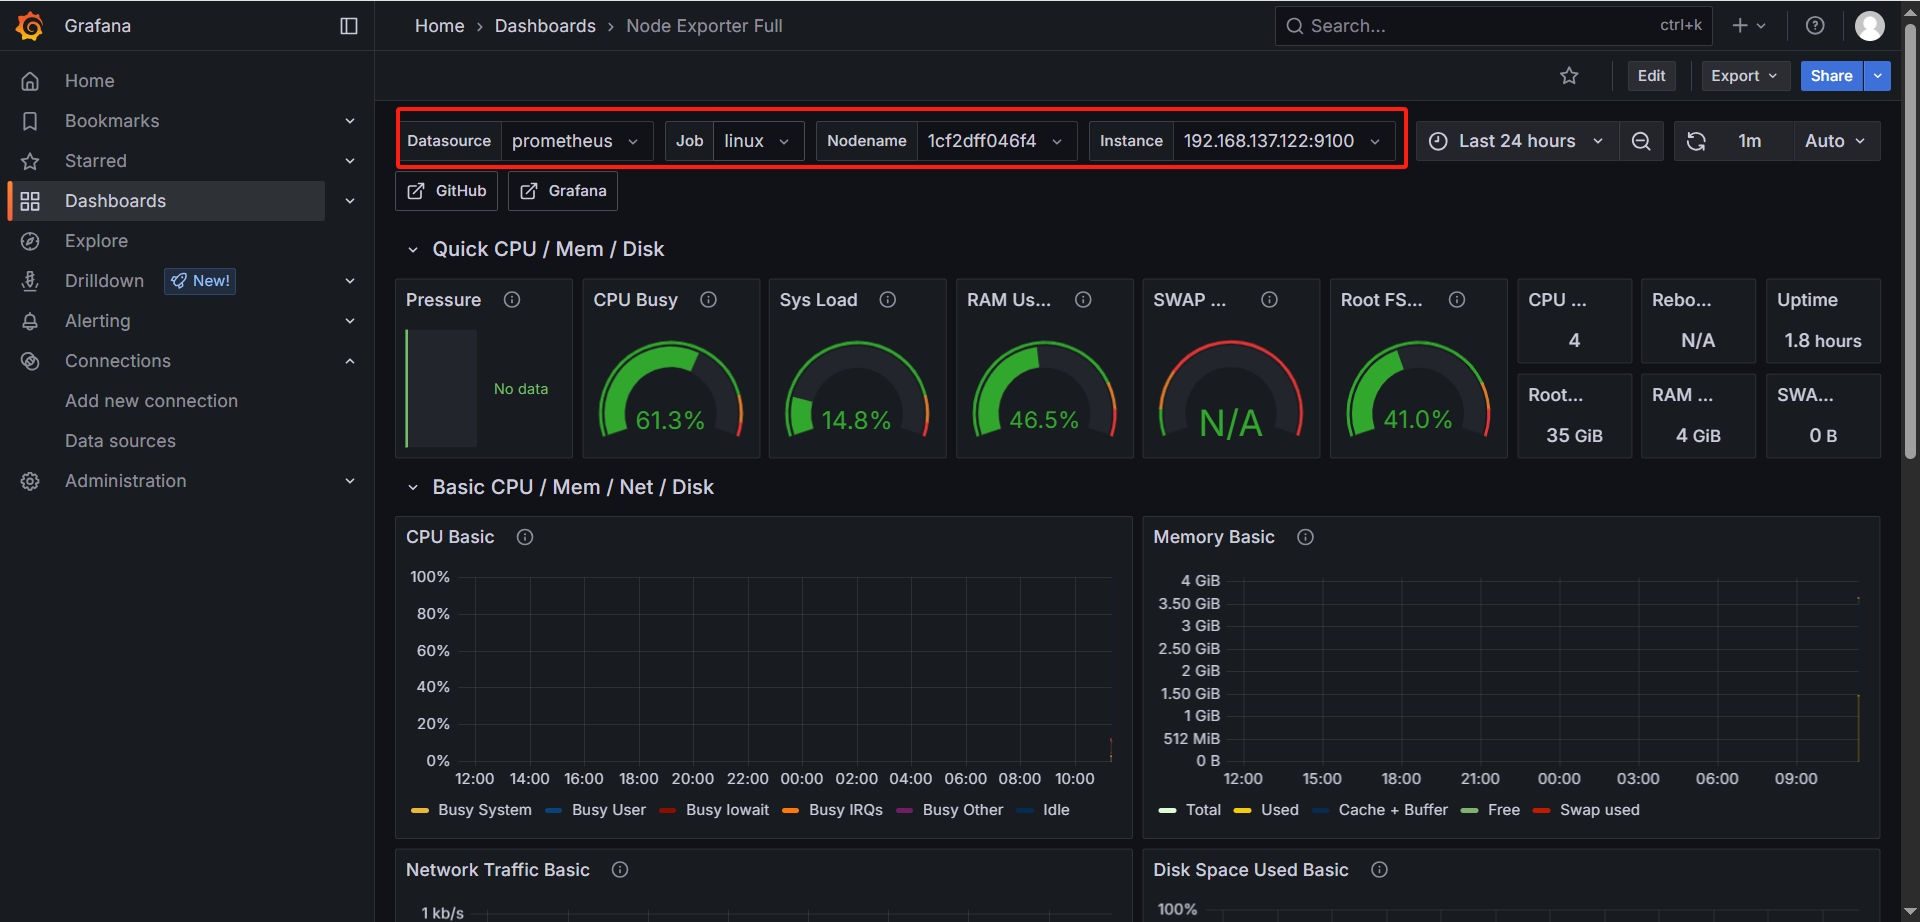1920x922 pixels.
Task: Open the GitHub link
Action: [447, 191]
